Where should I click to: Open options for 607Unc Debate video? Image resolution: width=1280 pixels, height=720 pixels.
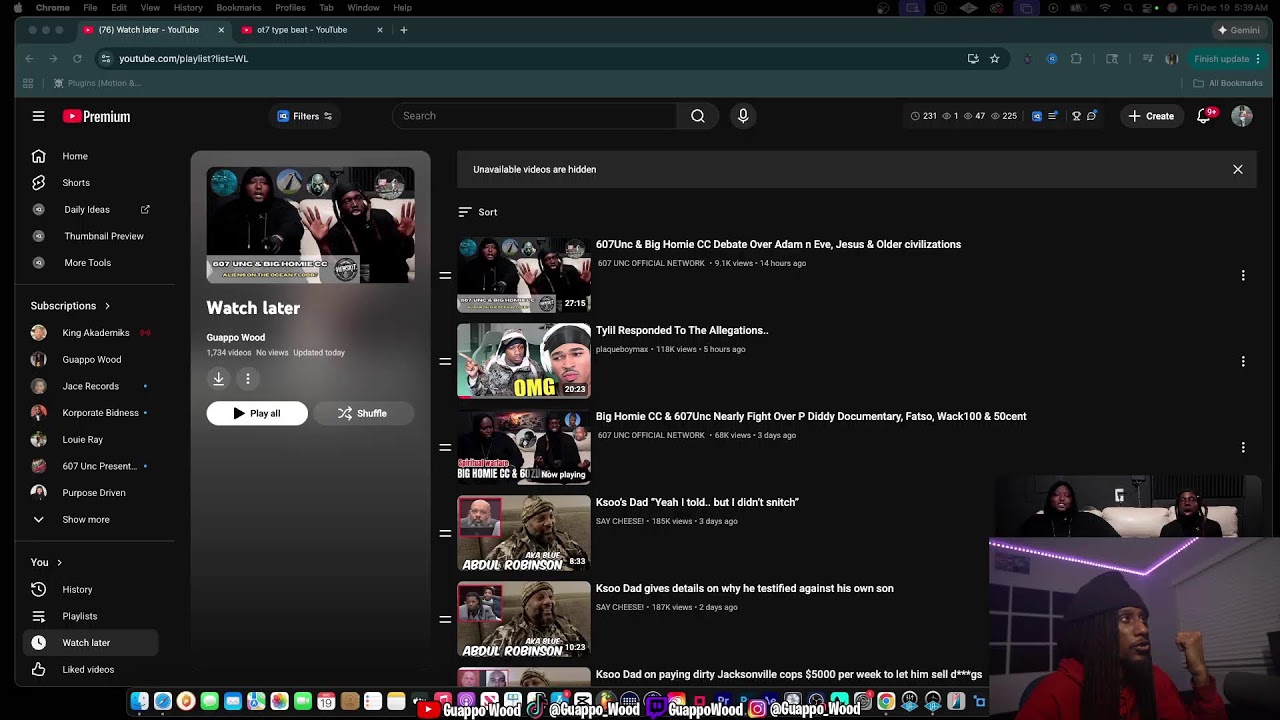(1243, 275)
